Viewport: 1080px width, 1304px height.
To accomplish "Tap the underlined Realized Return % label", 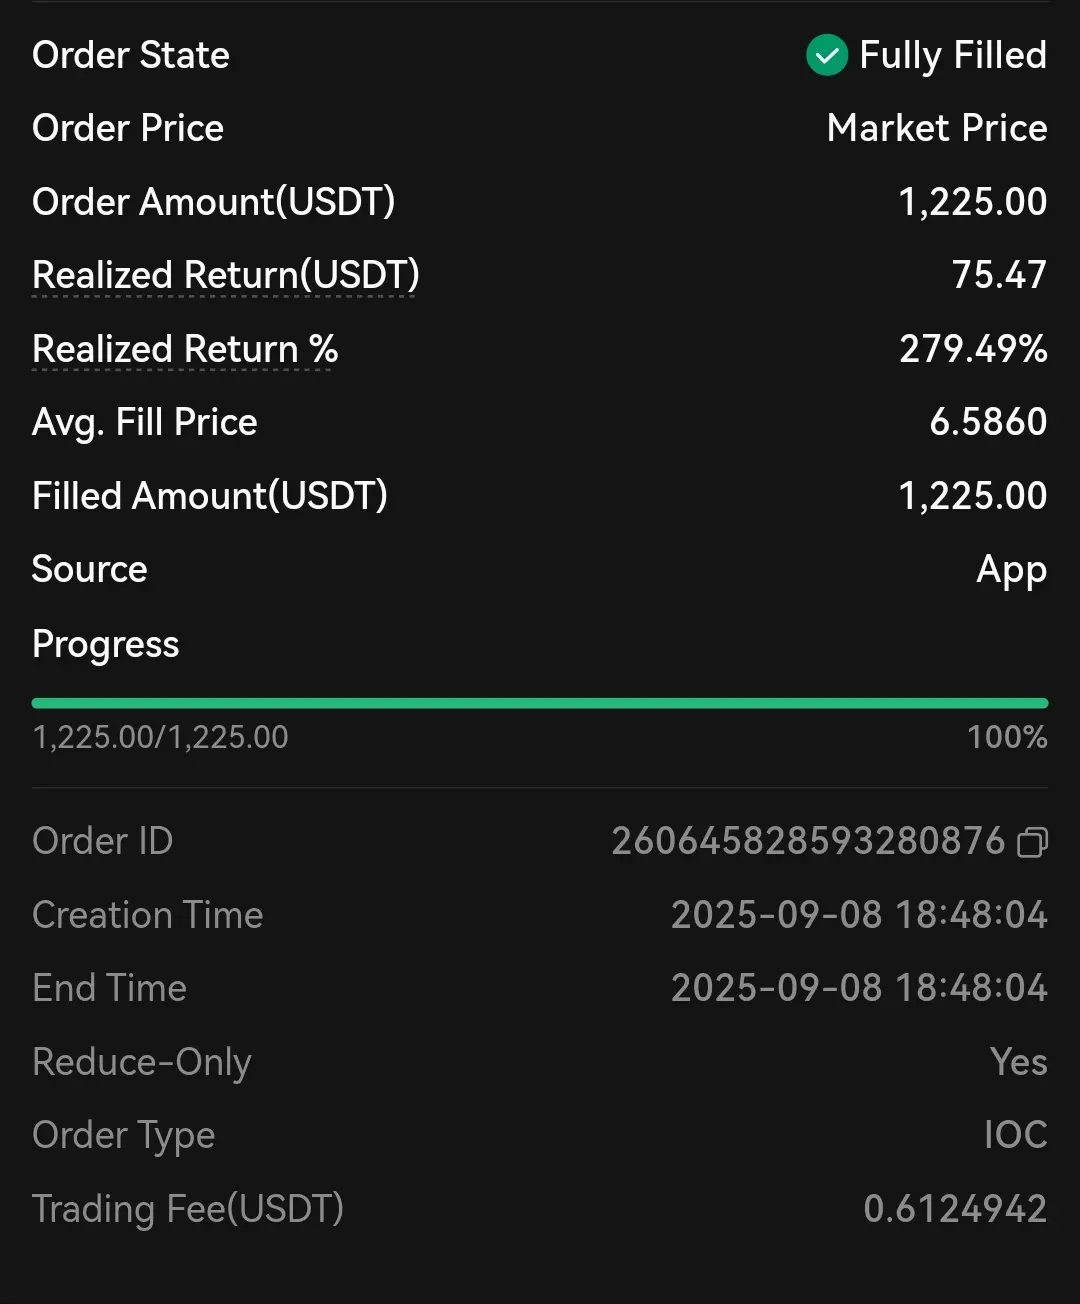I will pos(185,349).
